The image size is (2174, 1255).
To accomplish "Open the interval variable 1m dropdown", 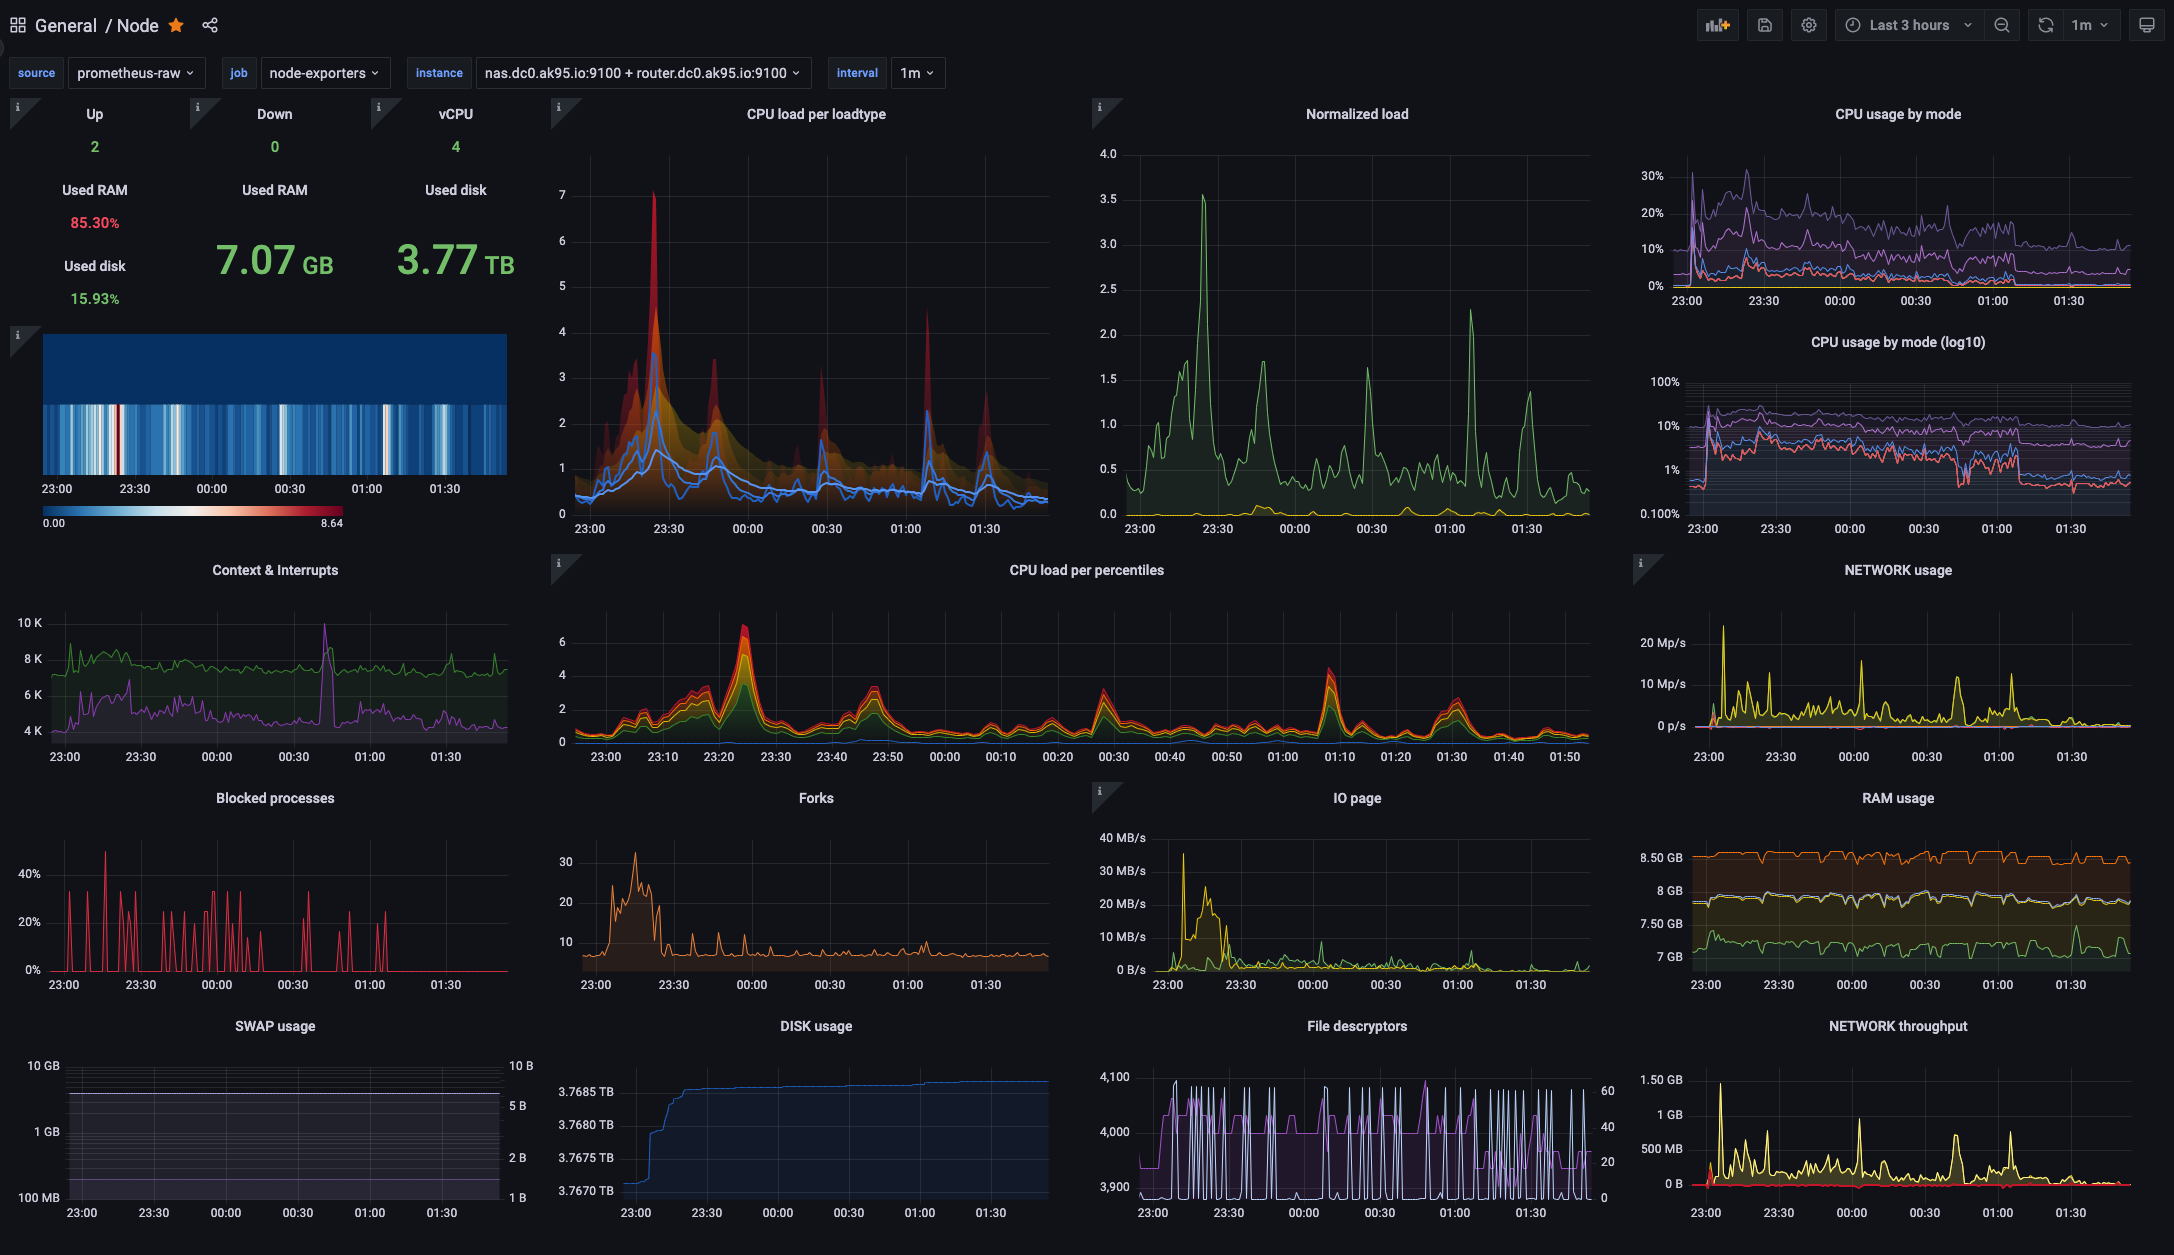I will coord(917,73).
